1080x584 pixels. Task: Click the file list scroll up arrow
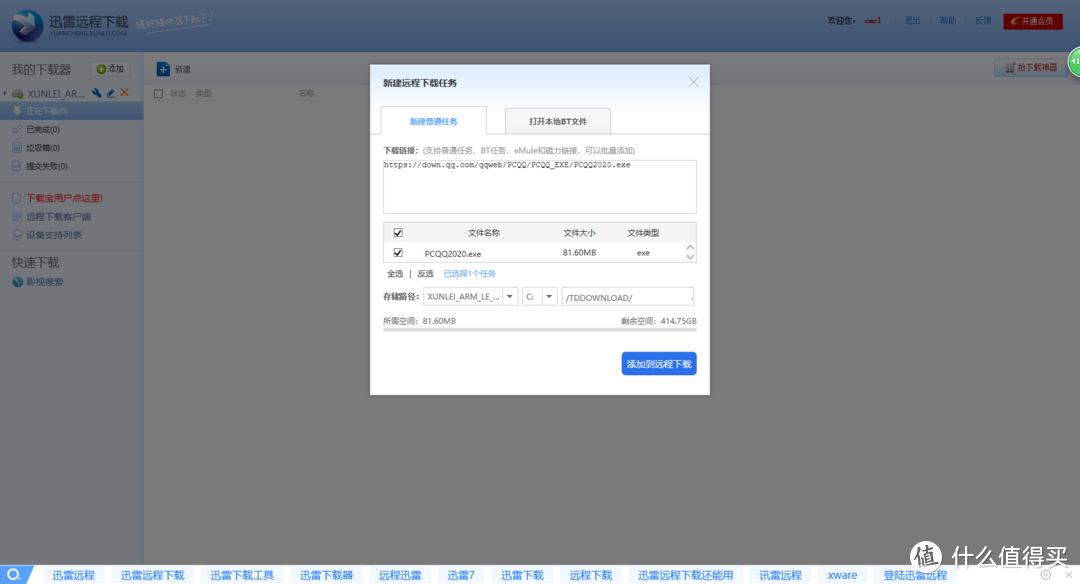tap(690, 247)
